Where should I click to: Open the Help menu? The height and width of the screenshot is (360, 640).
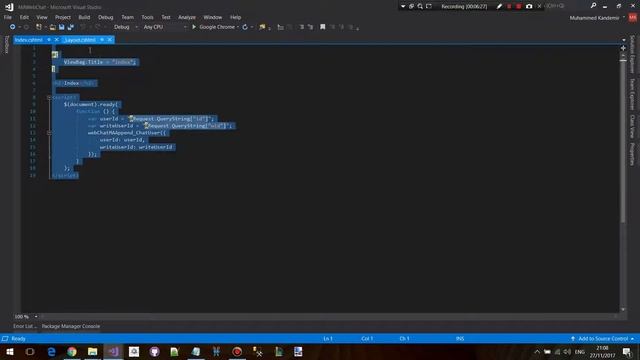[235, 17]
